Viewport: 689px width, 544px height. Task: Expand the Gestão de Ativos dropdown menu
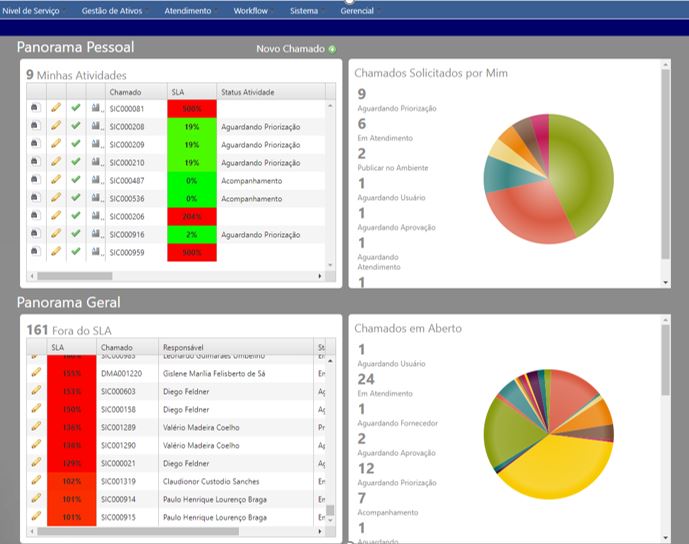point(113,11)
